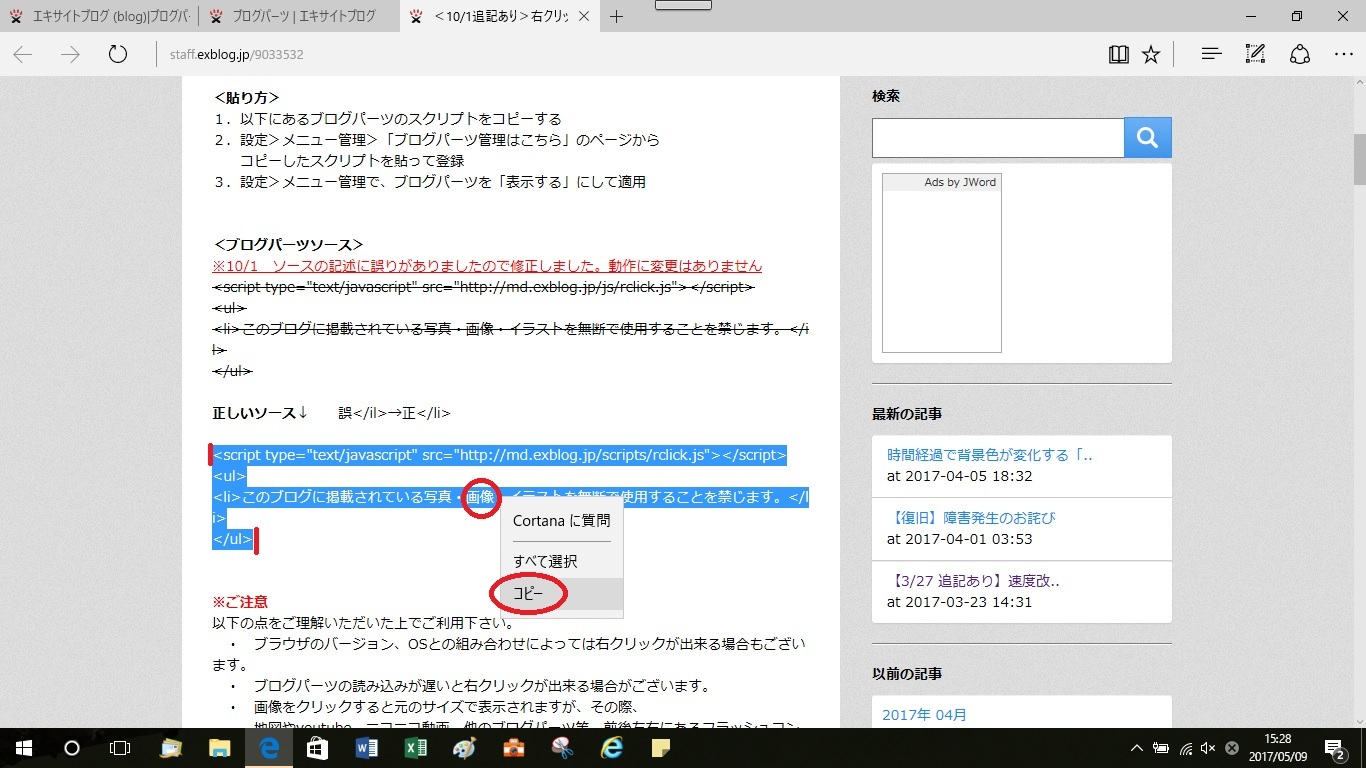Open Cortana circle on taskbar
Image resolution: width=1366 pixels, height=768 pixels.
pos(71,748)
